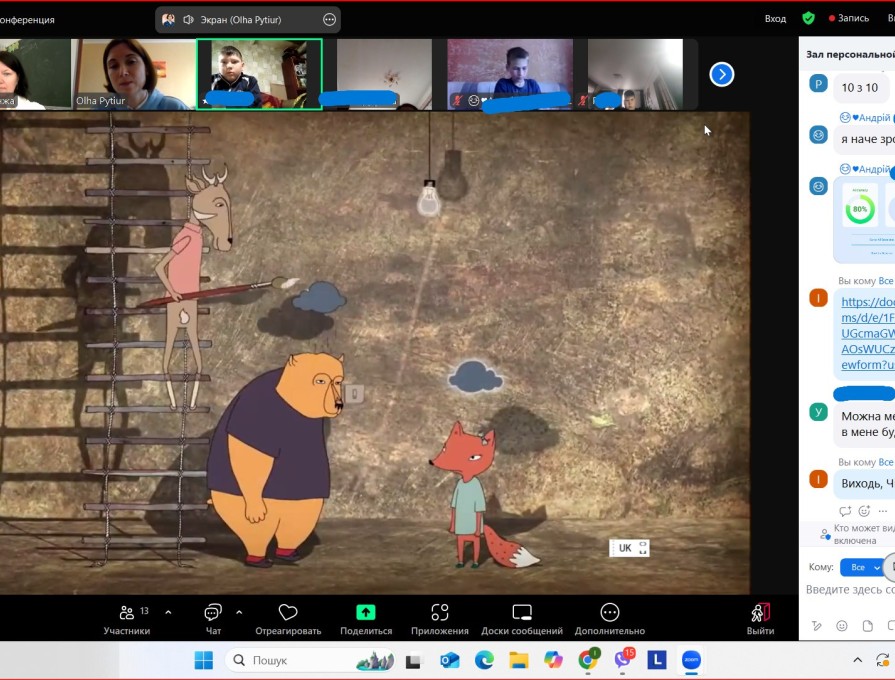Click the green 'У' chat avatar

coord(819,412)
